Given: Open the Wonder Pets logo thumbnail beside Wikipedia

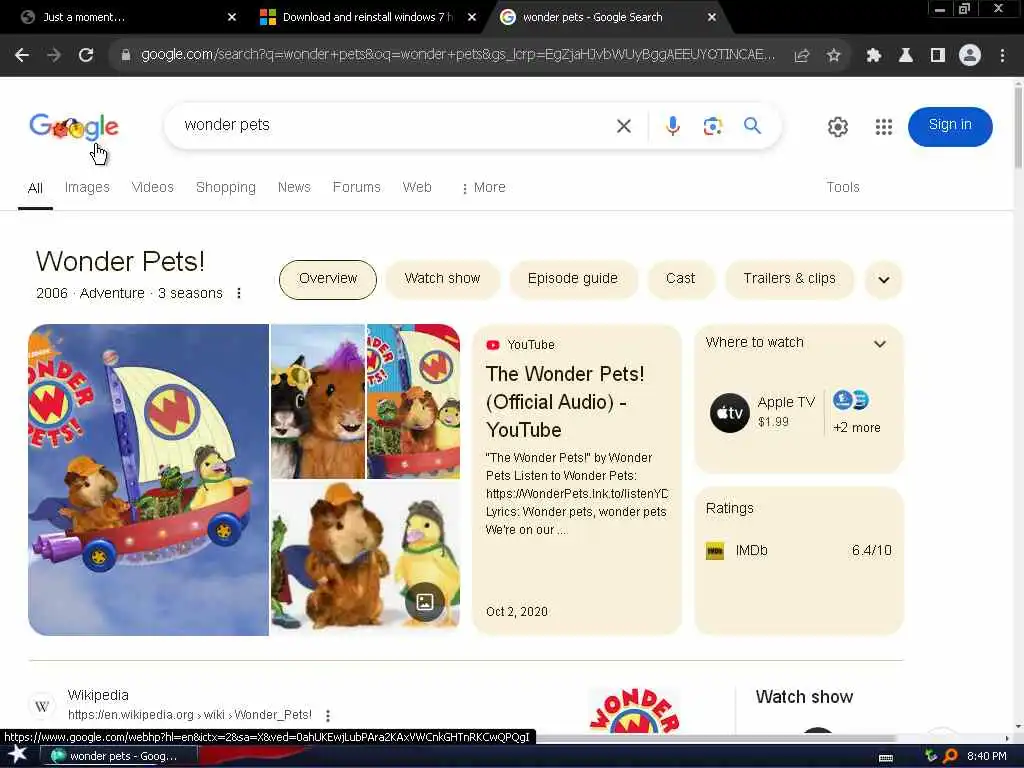Looking at the screenshot, I should (x=633, y=711).
